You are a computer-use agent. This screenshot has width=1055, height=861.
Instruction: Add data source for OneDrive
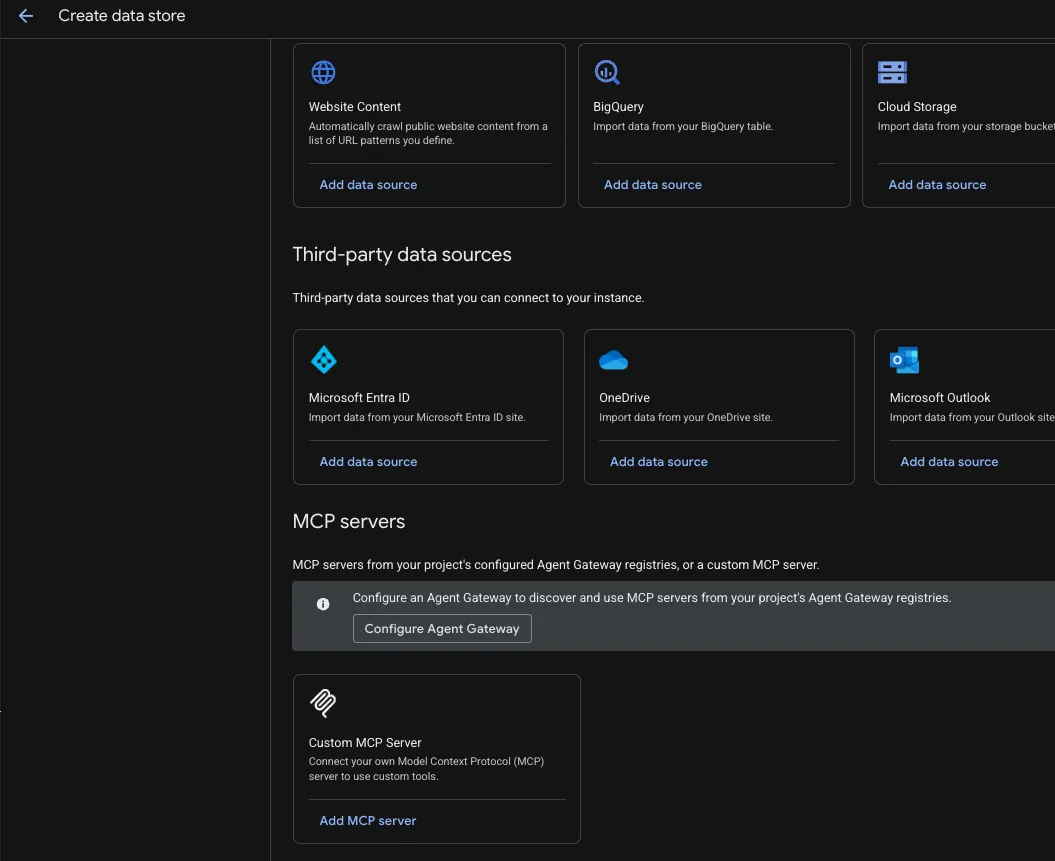point(659,461)
